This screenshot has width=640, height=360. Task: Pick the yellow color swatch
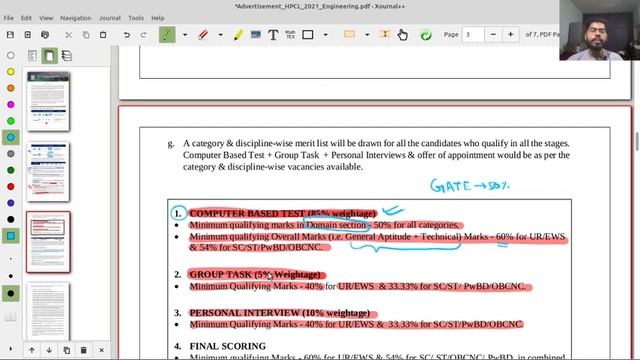point(11,72)
